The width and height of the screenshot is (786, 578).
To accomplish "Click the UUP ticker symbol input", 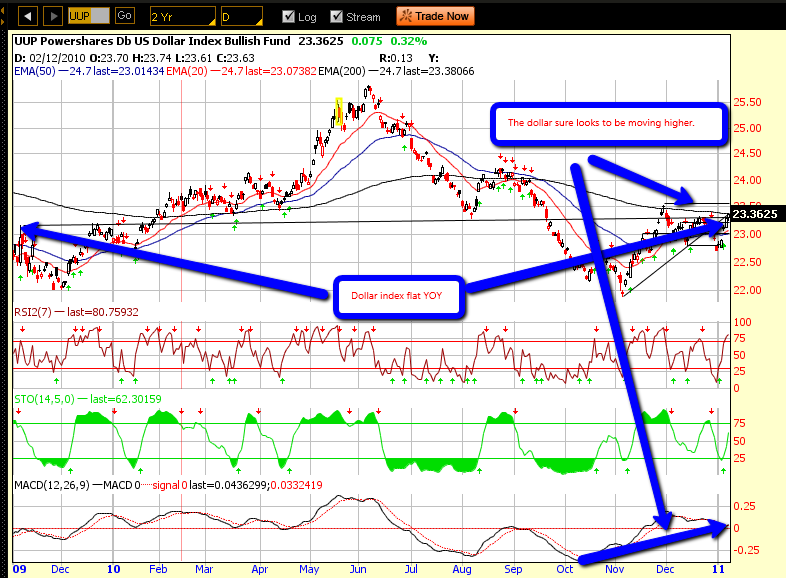I will 89,16.
